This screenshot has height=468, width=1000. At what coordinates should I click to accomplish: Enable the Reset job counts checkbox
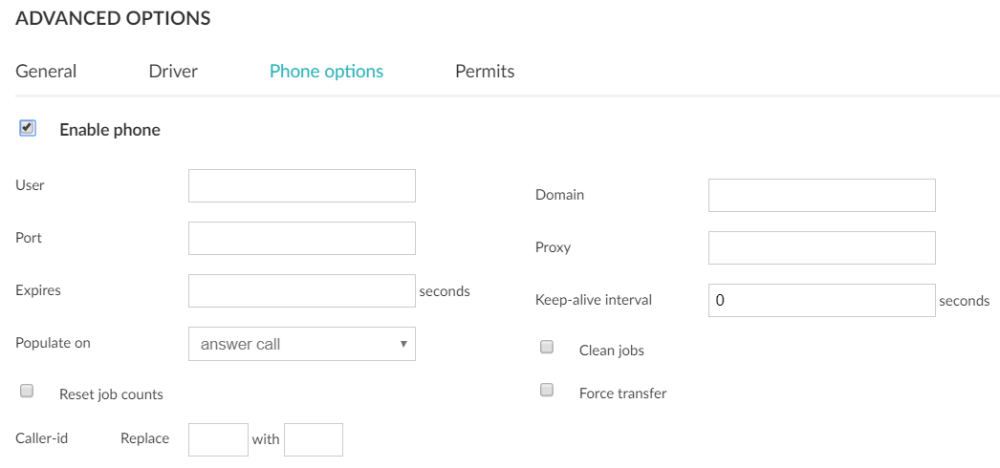point(27,392)
